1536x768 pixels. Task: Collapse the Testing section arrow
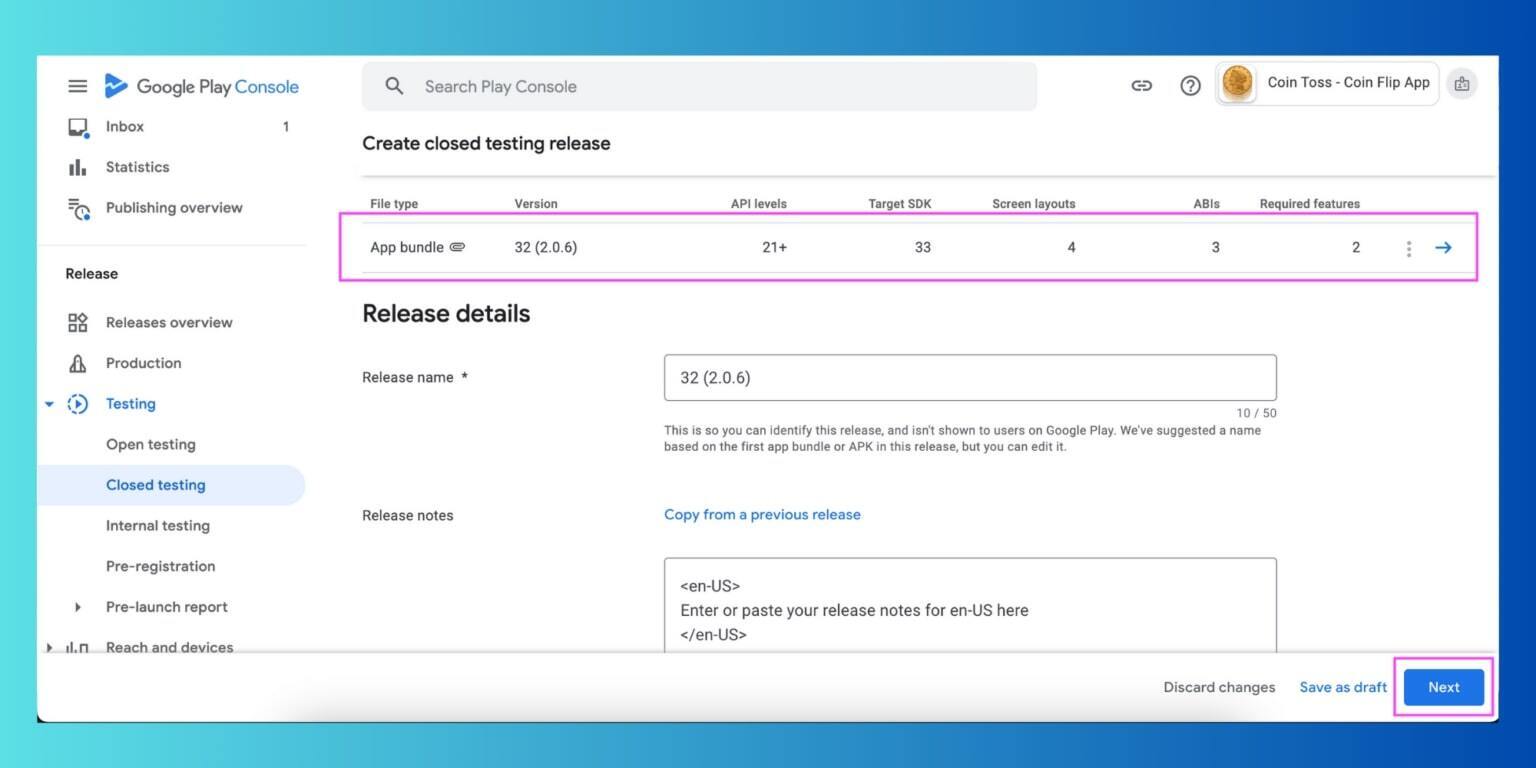coord(49,404)
